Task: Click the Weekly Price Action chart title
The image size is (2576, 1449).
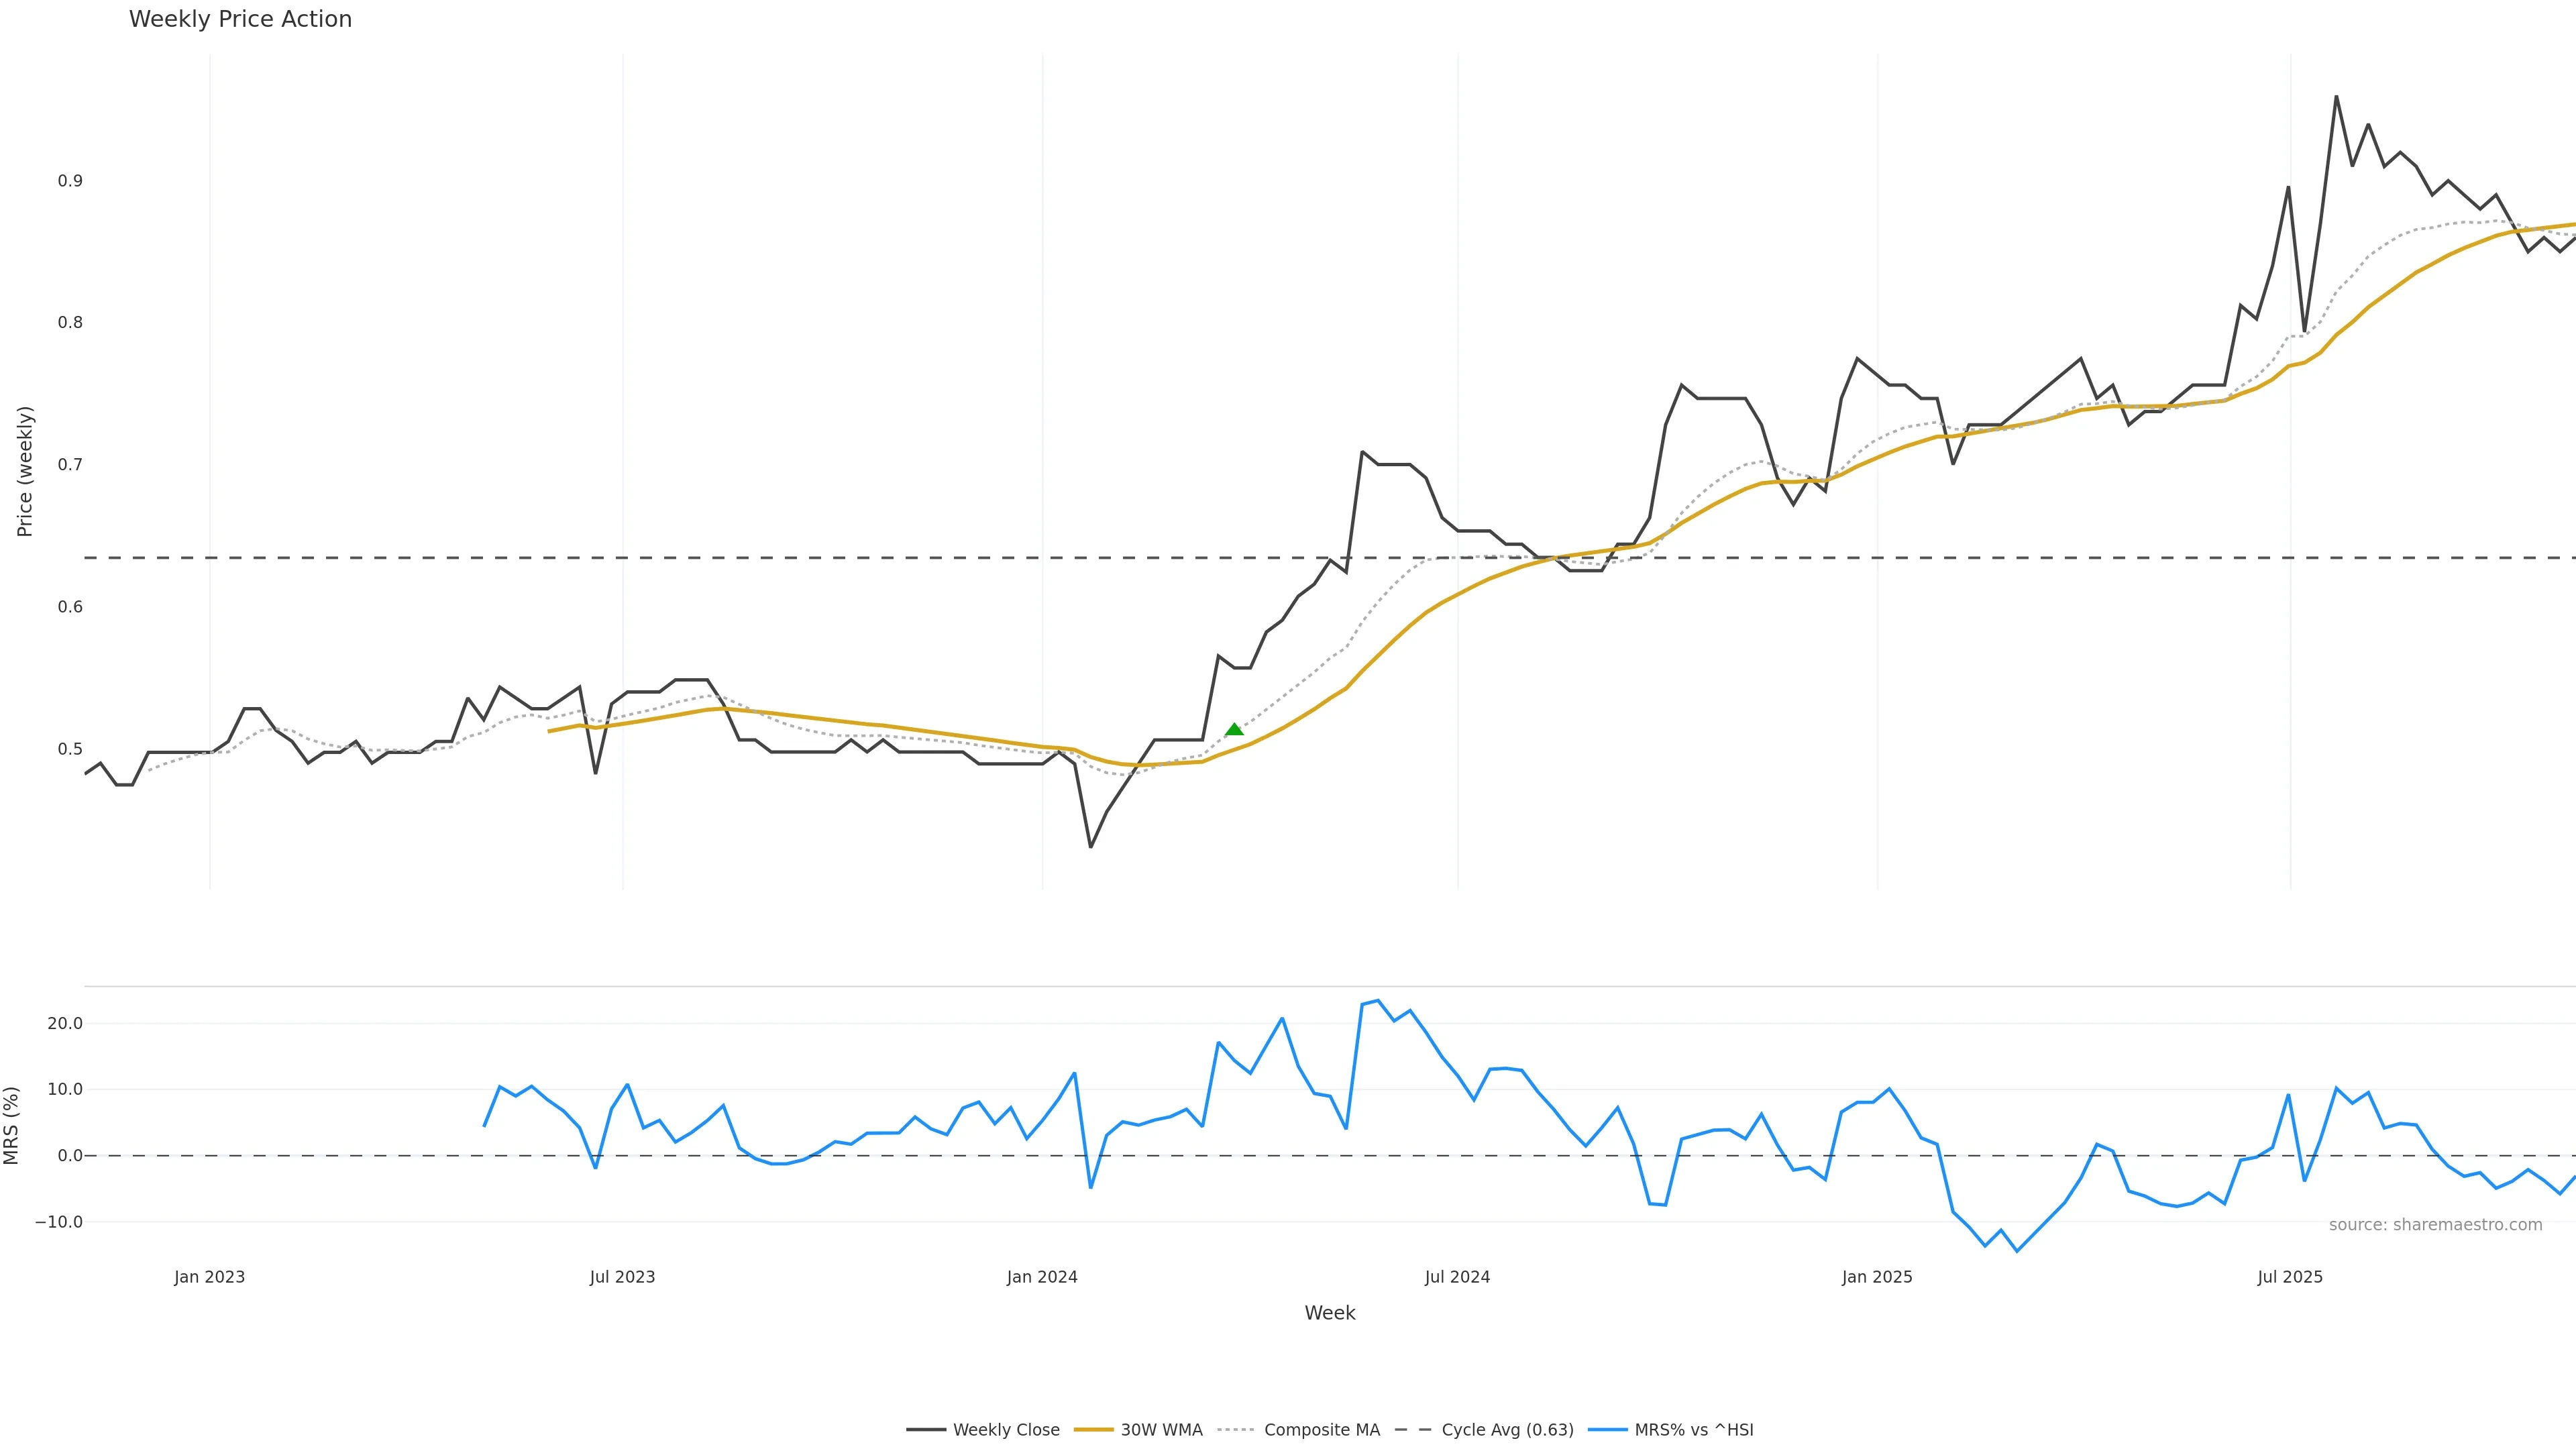Action: click(240, 19)
